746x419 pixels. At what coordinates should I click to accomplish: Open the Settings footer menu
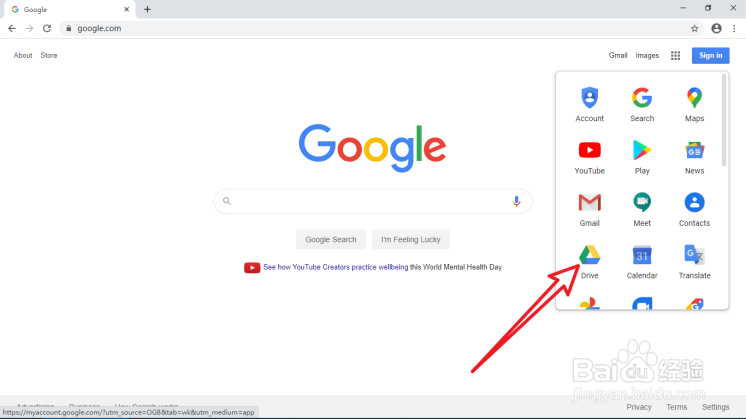pos(715,407)
